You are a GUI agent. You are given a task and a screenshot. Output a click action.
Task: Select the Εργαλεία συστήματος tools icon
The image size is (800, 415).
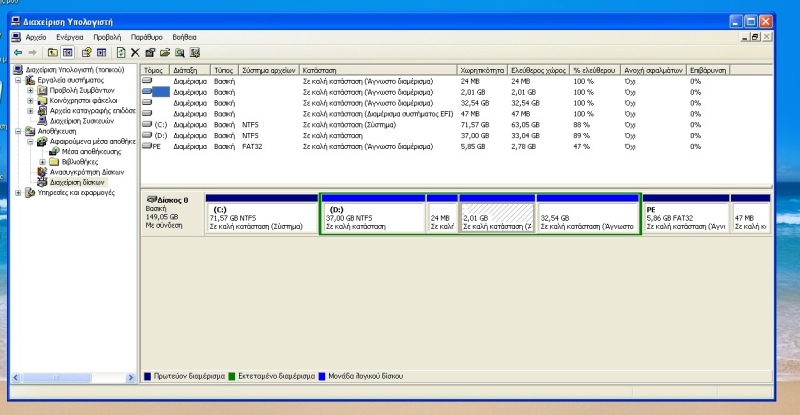30,80
